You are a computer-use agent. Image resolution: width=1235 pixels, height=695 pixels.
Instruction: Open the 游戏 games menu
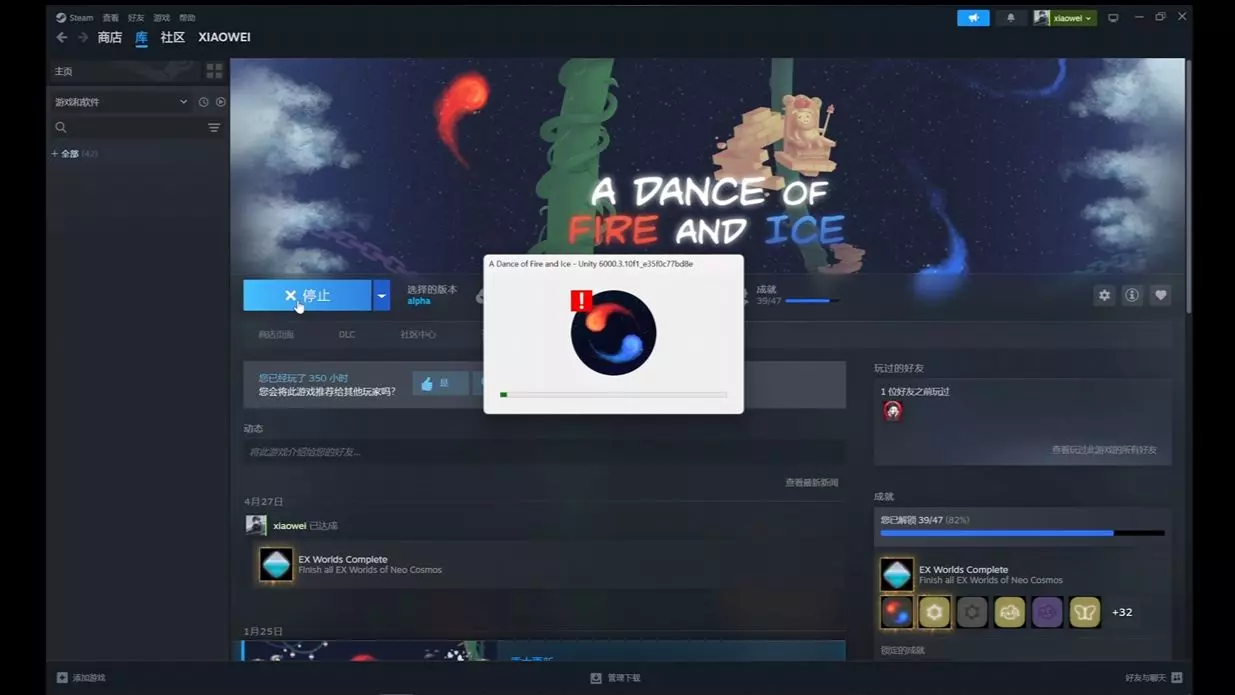162,17
